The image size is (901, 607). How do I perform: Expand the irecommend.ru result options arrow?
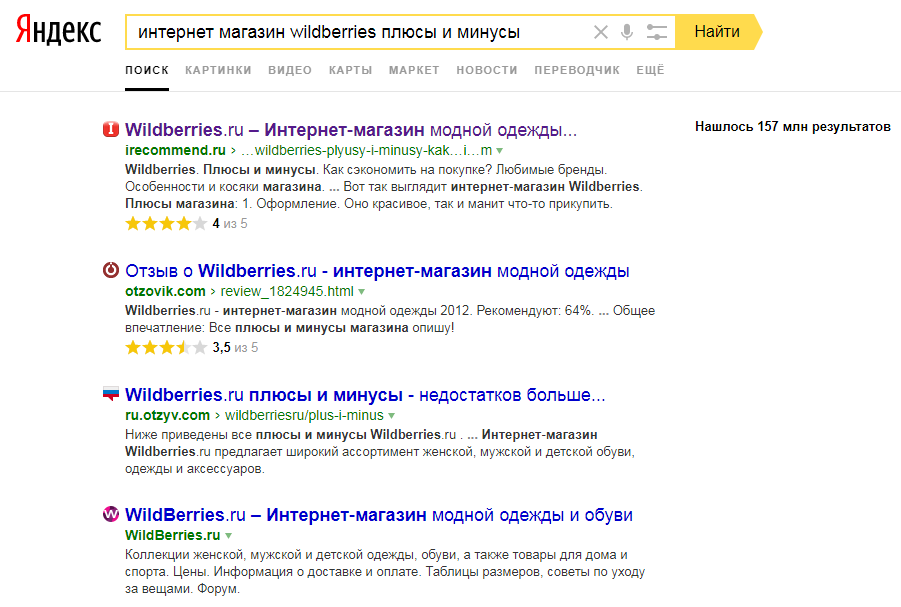tap(500, 151)
